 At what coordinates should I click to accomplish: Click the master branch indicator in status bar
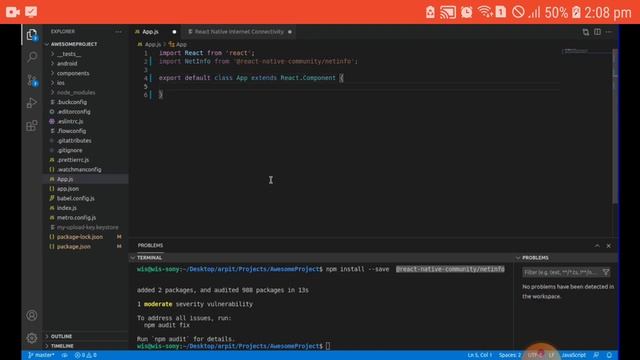tap(41, 355)
